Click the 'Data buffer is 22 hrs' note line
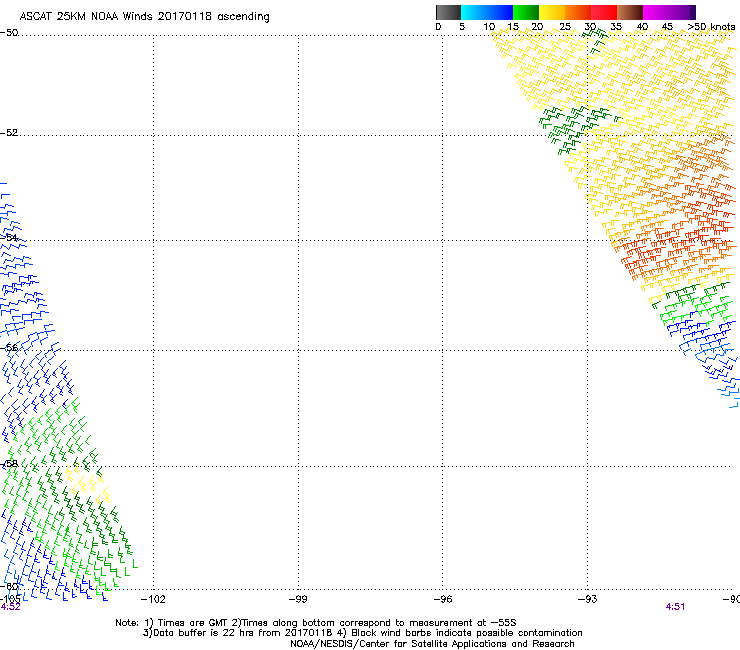 coord(362,633)
